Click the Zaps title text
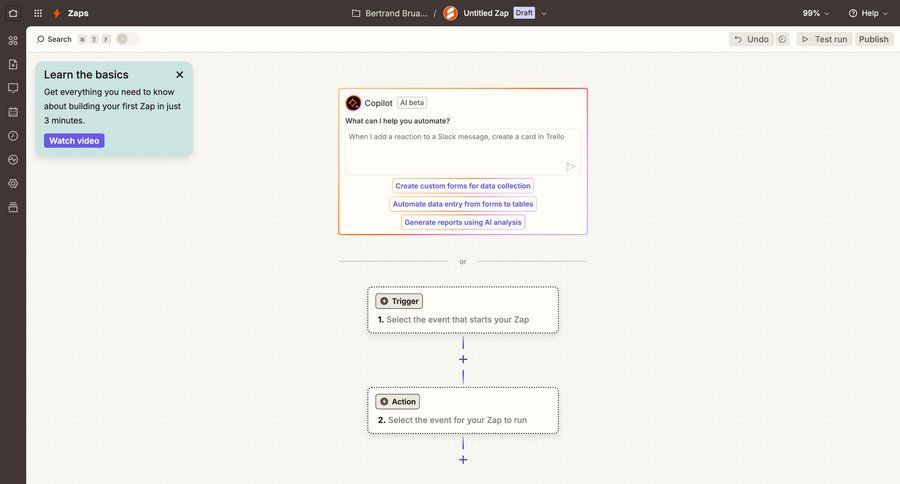This screenshot has width=900, height=484. click(78, 13)
